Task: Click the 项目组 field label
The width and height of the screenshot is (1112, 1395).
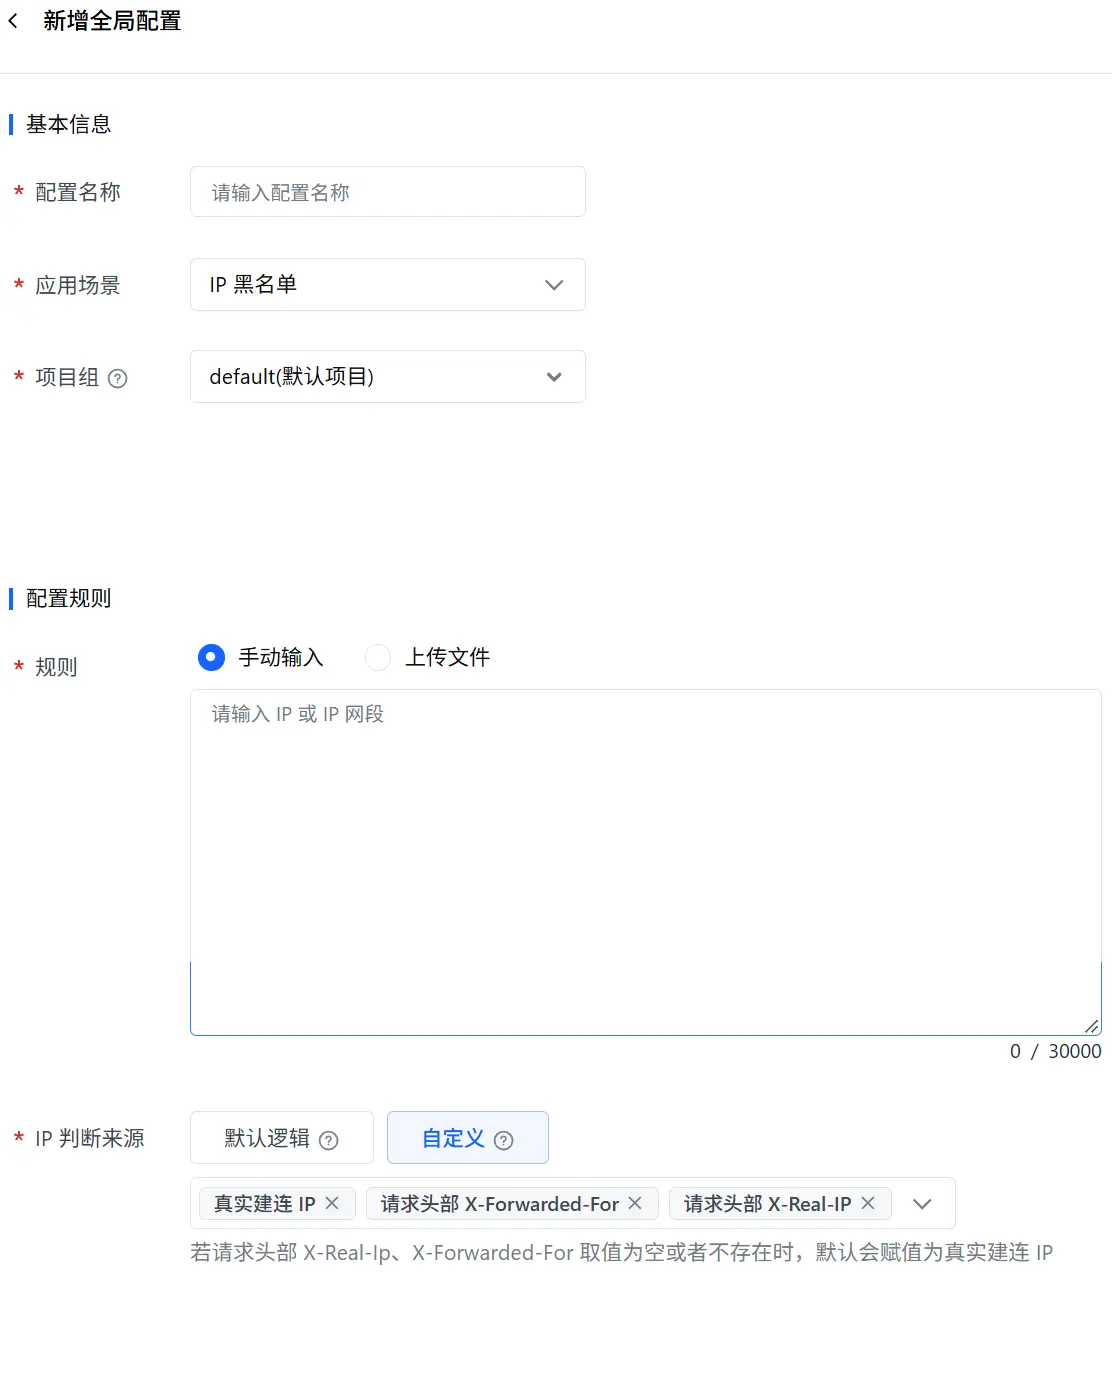Action: coord(67,377)
